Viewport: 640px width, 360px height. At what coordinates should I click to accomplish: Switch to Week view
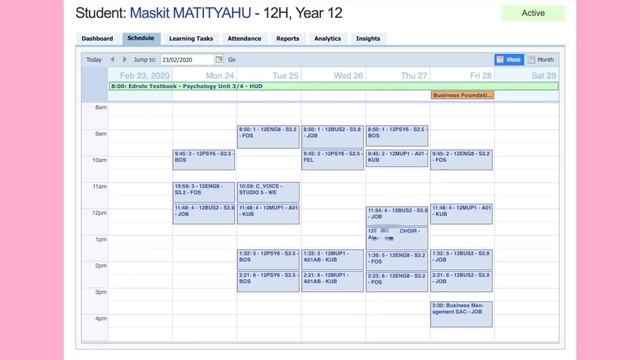(x=509, y=60)
